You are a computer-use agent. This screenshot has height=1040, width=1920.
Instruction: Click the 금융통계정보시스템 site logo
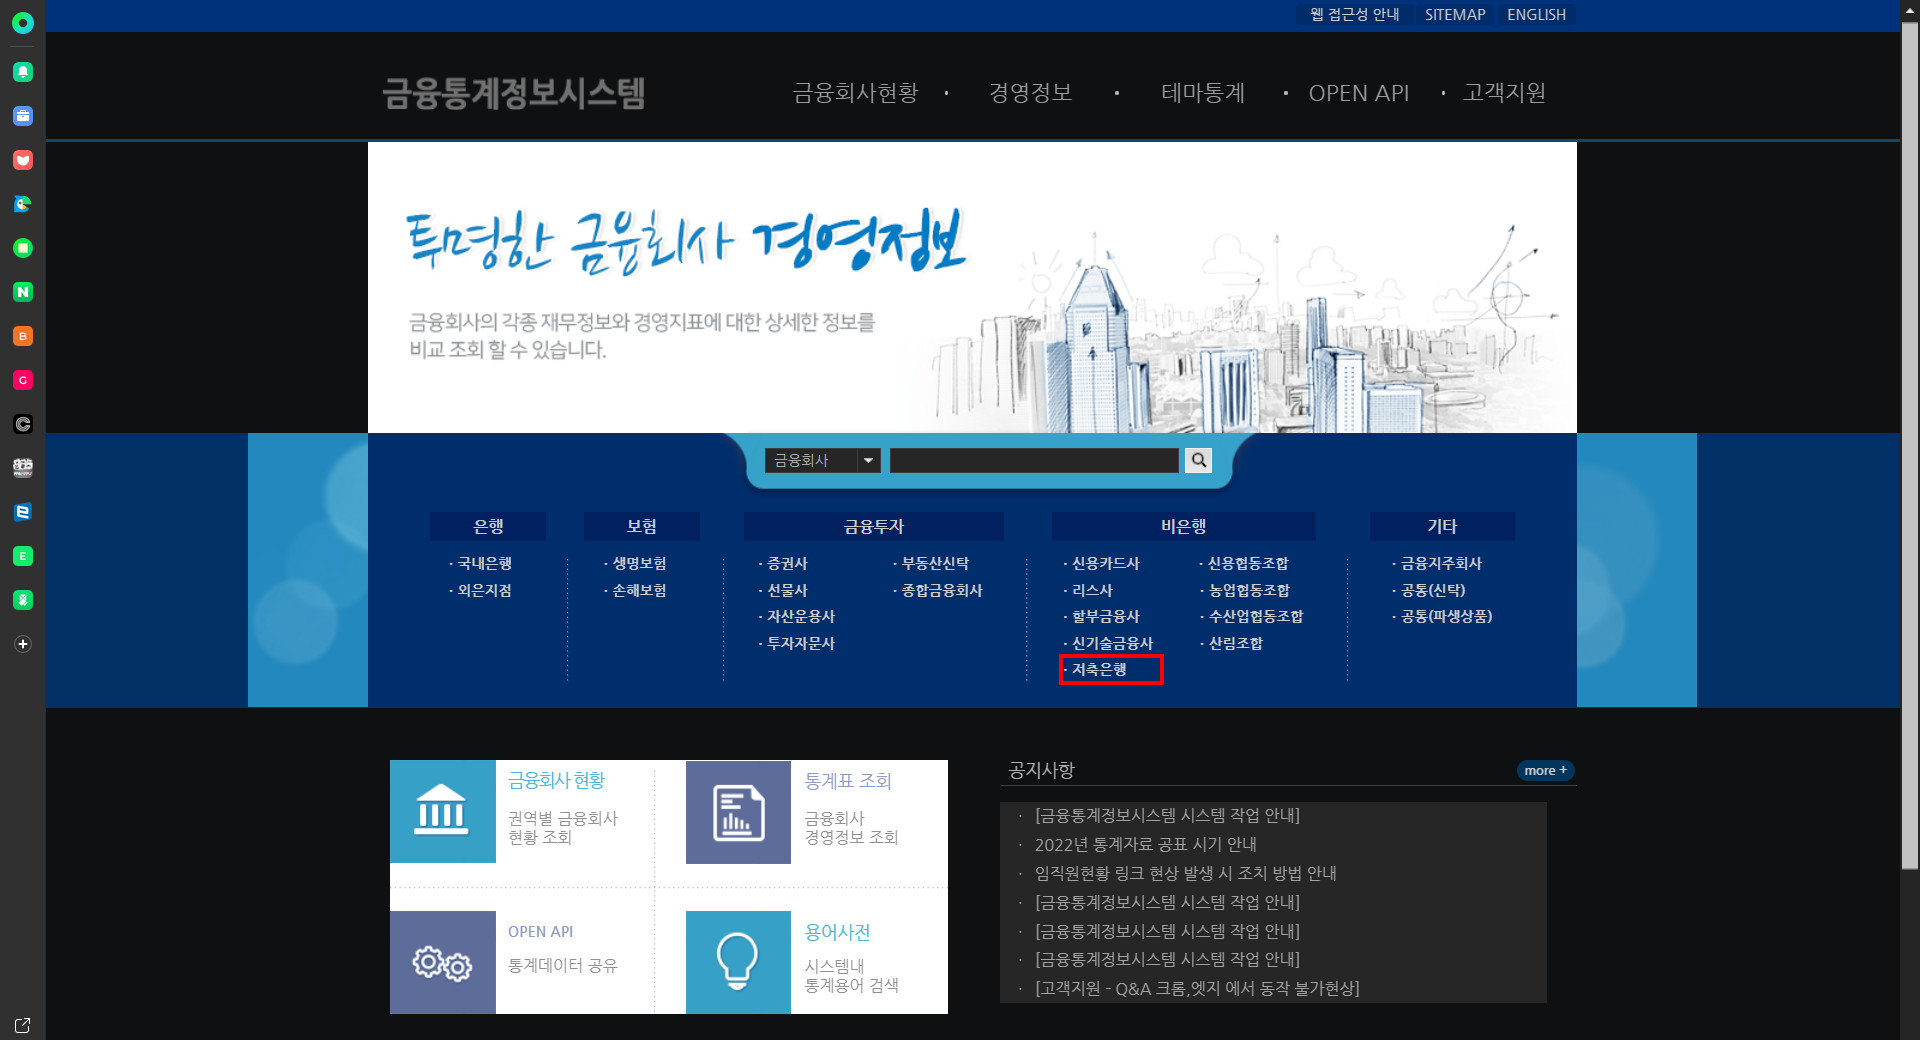(x=514, y=93)
